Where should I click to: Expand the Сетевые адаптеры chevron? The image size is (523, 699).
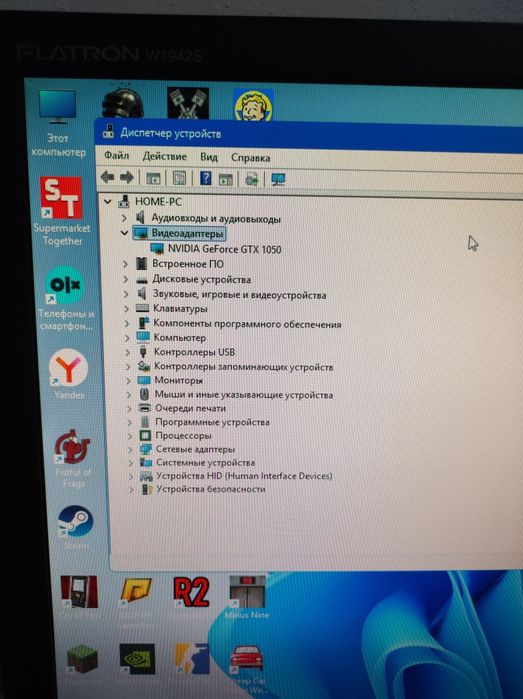point(130,449)
